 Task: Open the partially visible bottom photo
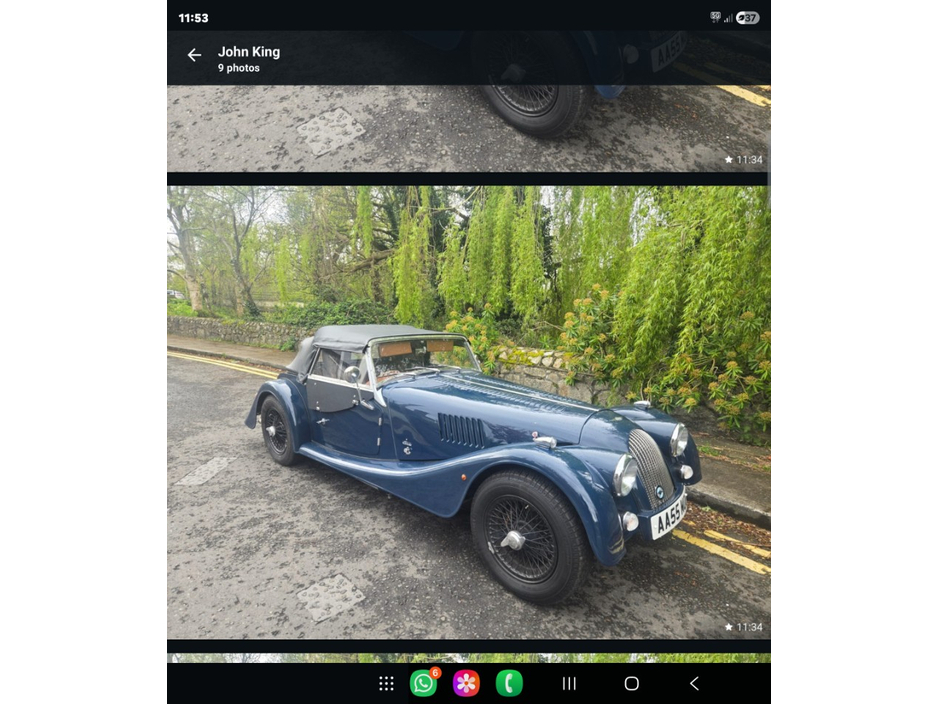tap(468, 658)
